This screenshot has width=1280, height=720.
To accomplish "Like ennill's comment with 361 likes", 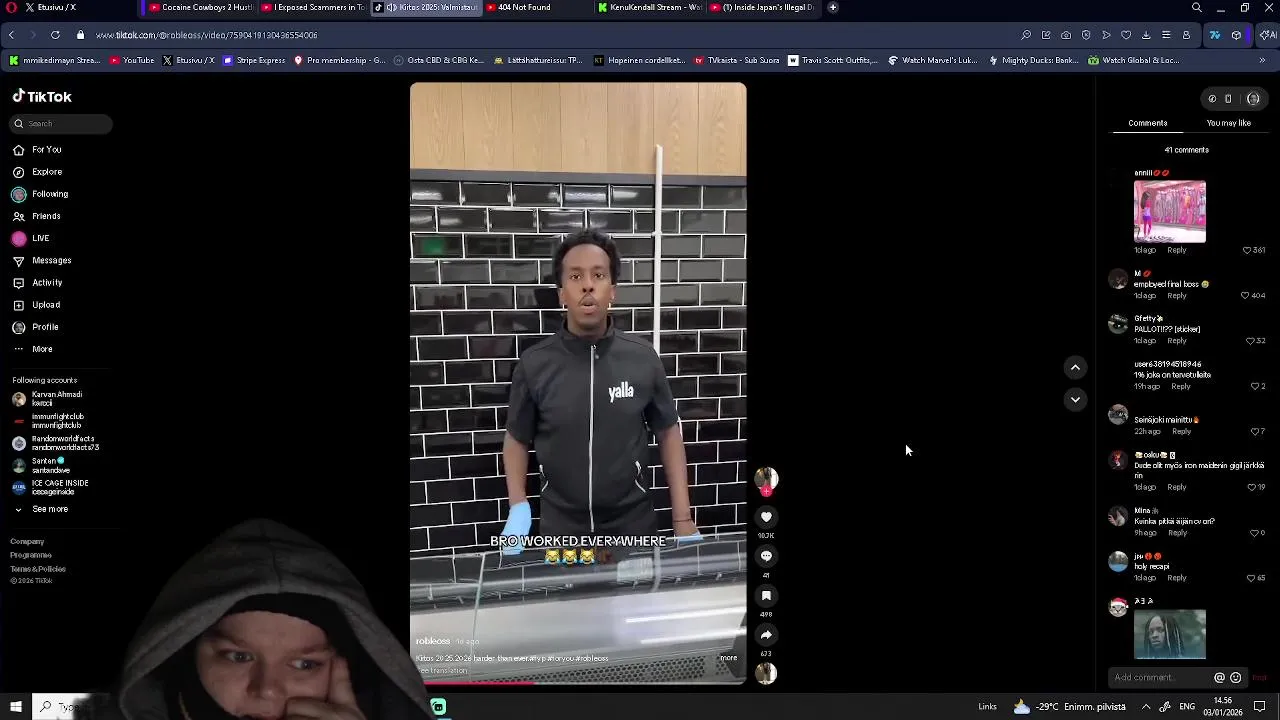I will point(1247,250).
